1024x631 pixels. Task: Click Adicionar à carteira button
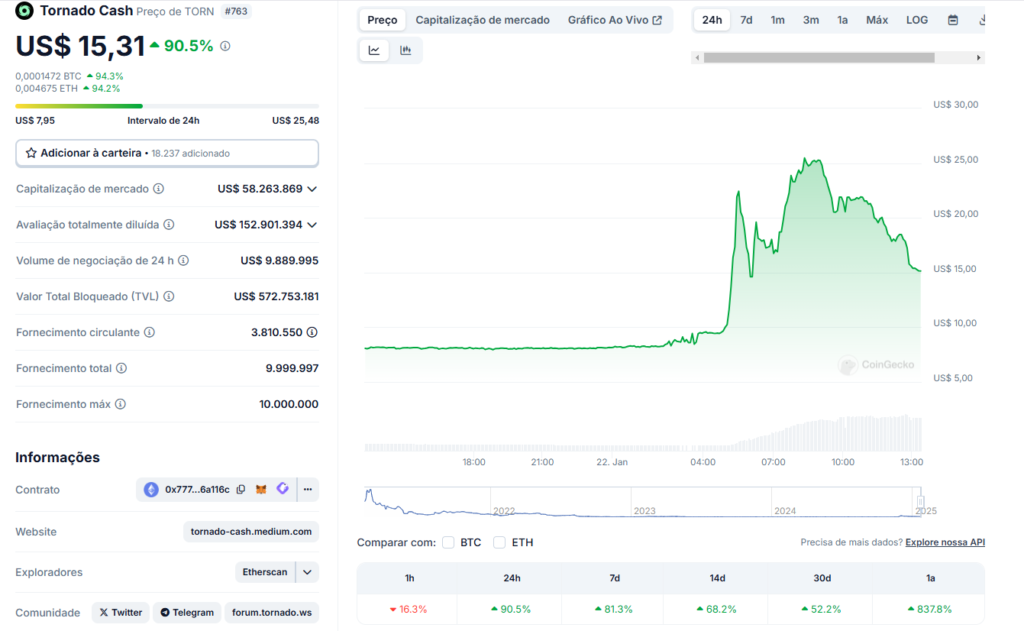167,153
